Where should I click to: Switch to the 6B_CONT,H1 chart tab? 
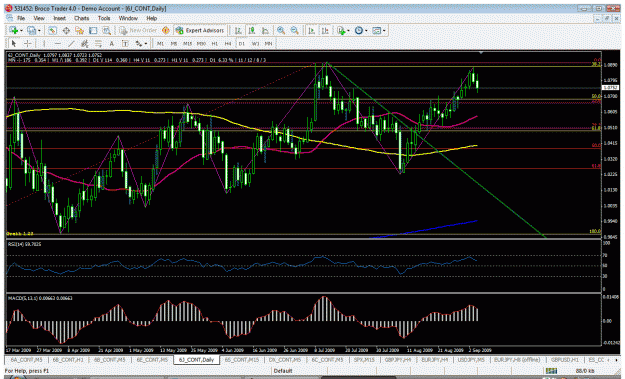[68, 360]
